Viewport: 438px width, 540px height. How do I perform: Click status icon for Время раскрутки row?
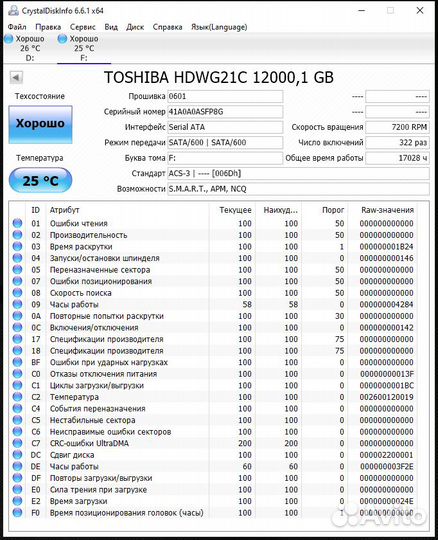(17, 247)
